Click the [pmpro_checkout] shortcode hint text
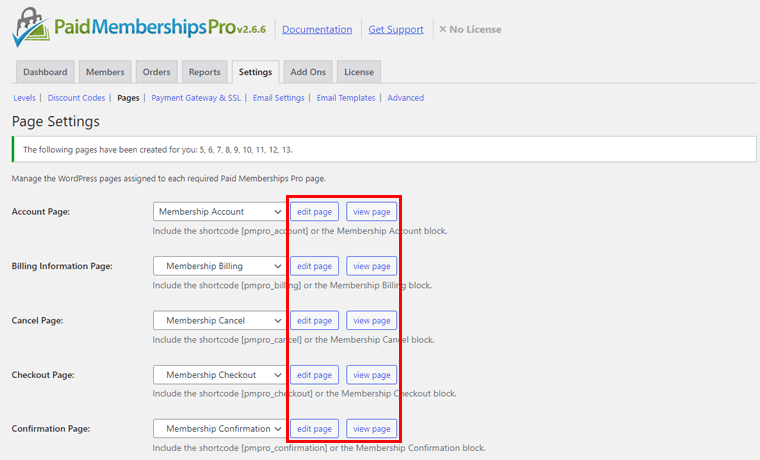The width and height of the screenshot is (760, 460). pos(304,394)
